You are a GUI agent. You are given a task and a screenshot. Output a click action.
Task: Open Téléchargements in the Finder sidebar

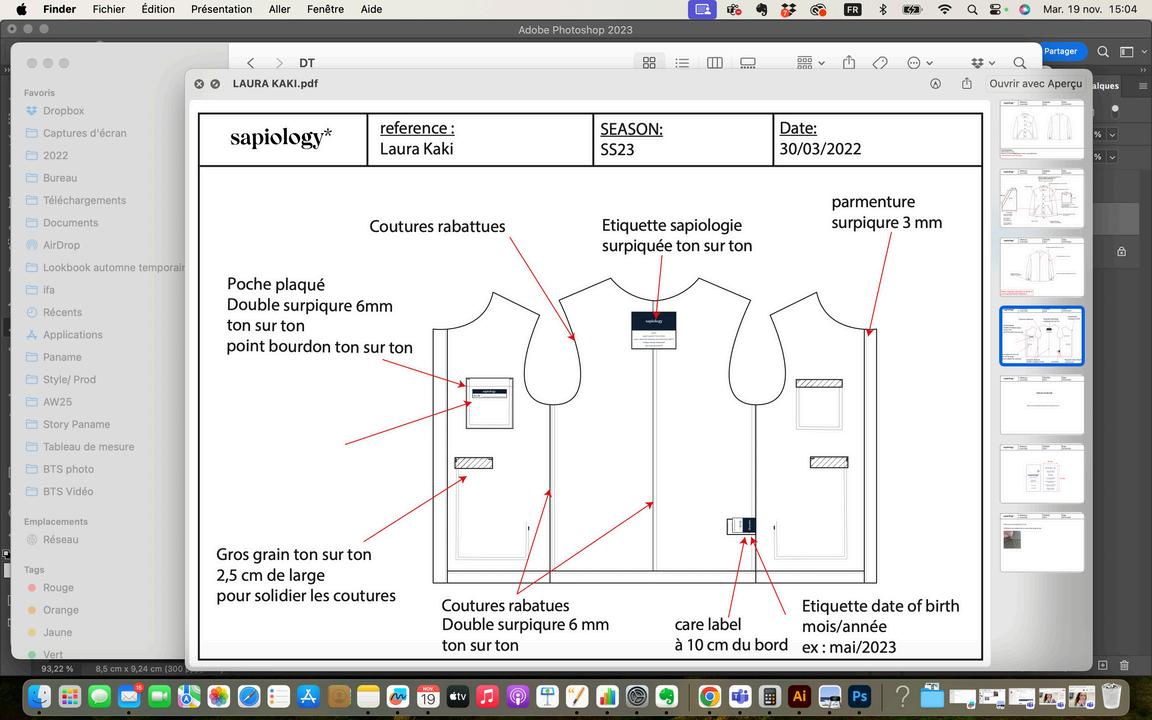(84, 200)
